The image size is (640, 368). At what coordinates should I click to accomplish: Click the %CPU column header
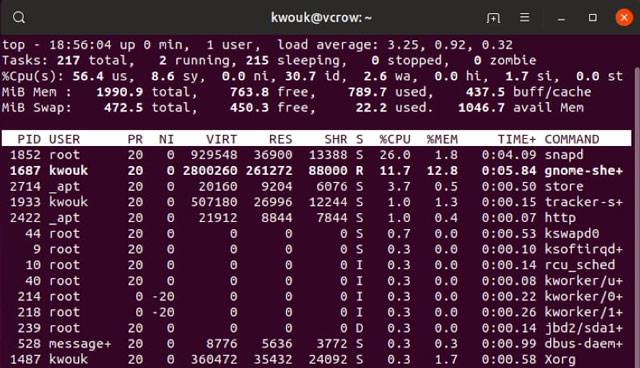(x=395, y=139)
